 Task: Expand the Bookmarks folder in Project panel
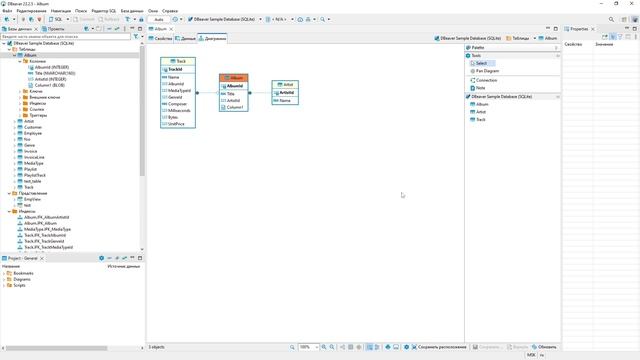pos(4,273)
